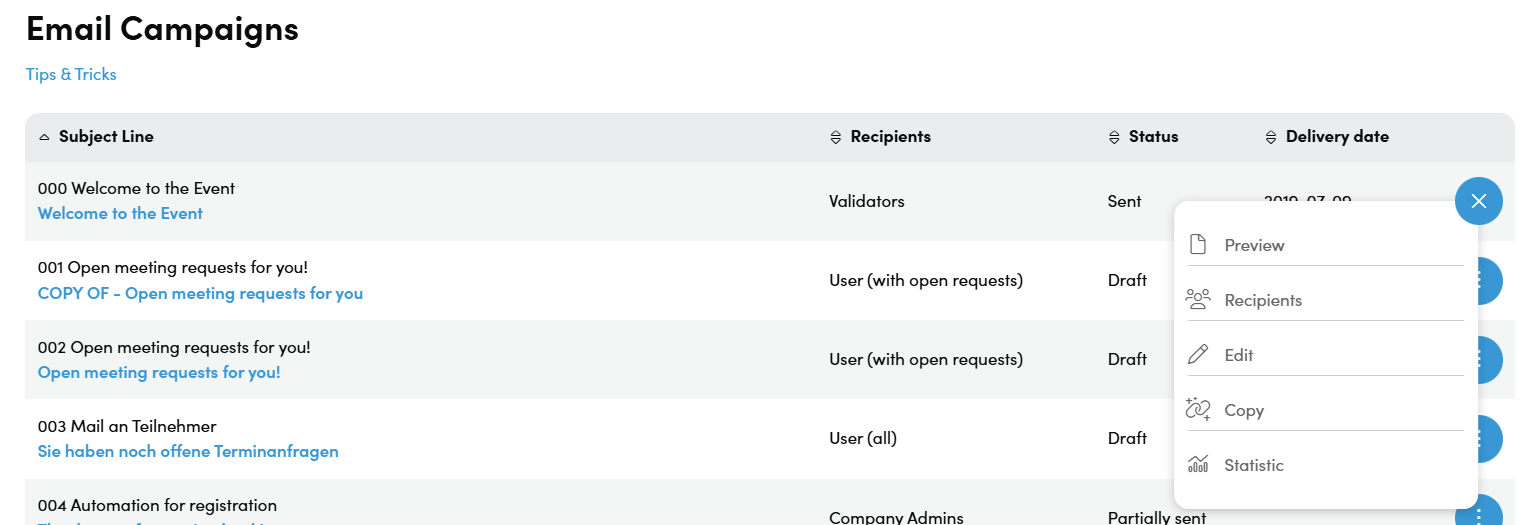The height and width of the screenshot is (525, 1536).
Task: Click the Copy link icon
Action: tap(1198, 408)
